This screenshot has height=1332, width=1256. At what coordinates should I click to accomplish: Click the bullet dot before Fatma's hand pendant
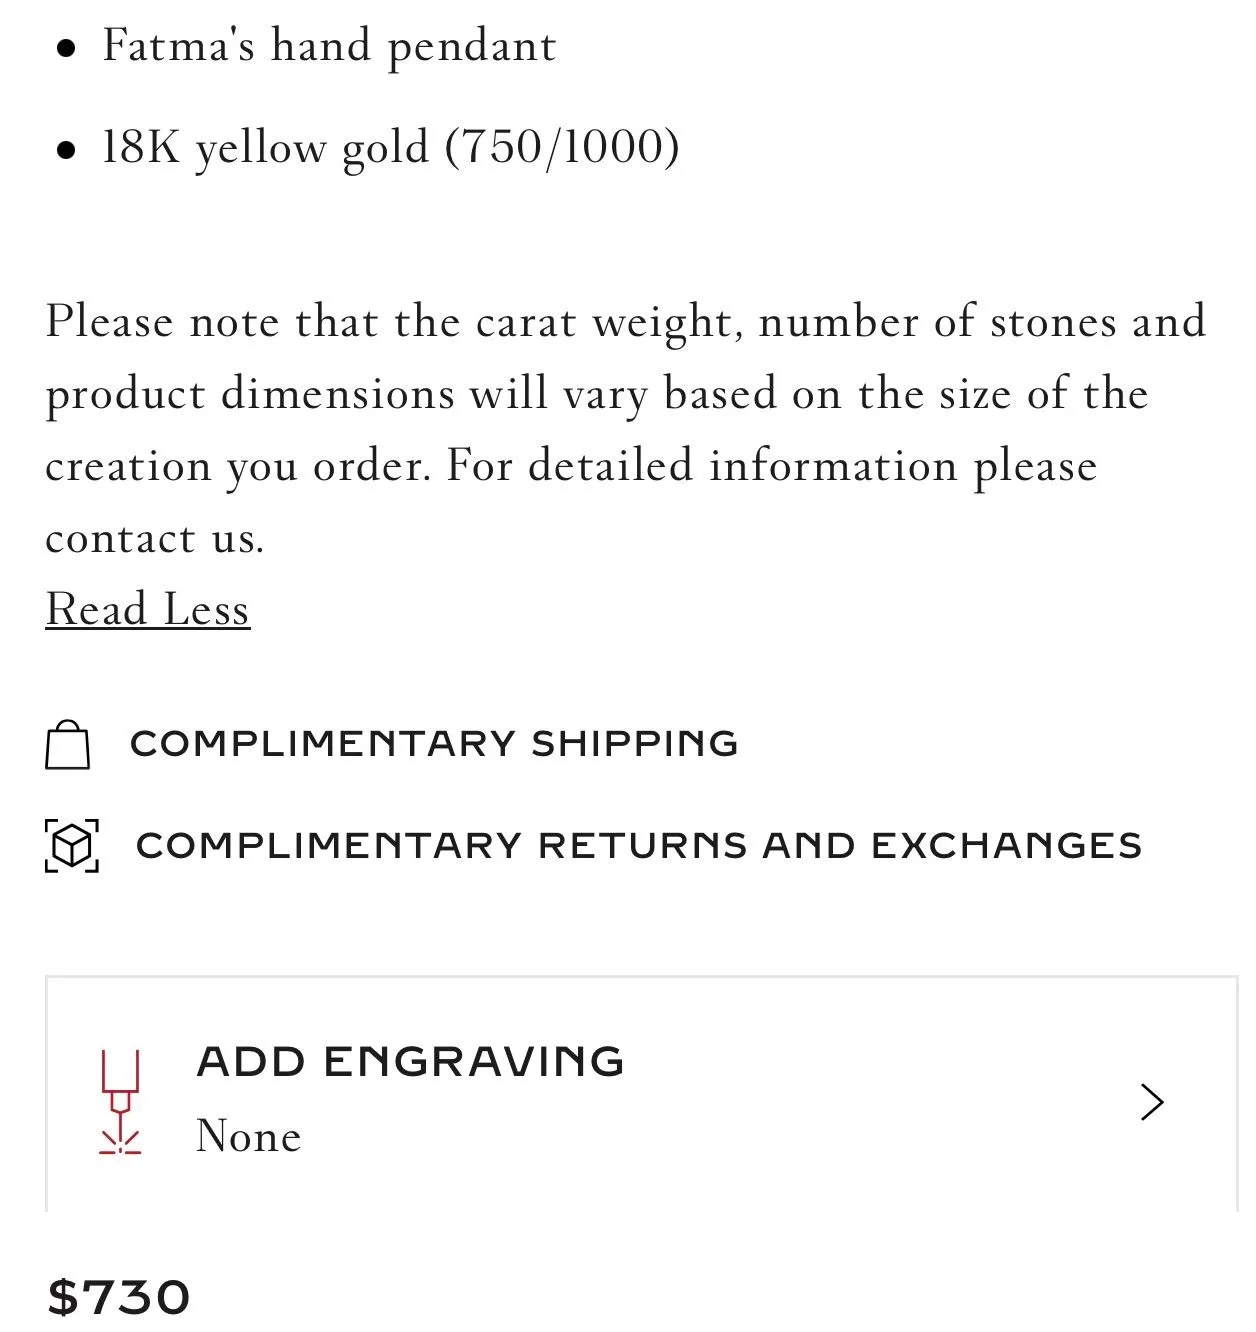[x=67, y=49]
